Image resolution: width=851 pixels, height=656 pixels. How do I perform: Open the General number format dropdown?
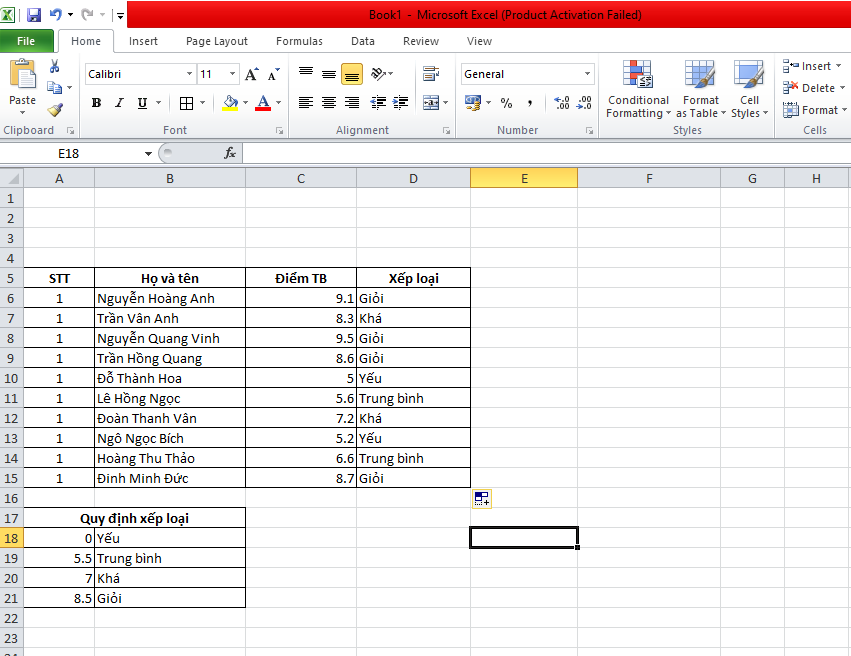tap(587, 74)
